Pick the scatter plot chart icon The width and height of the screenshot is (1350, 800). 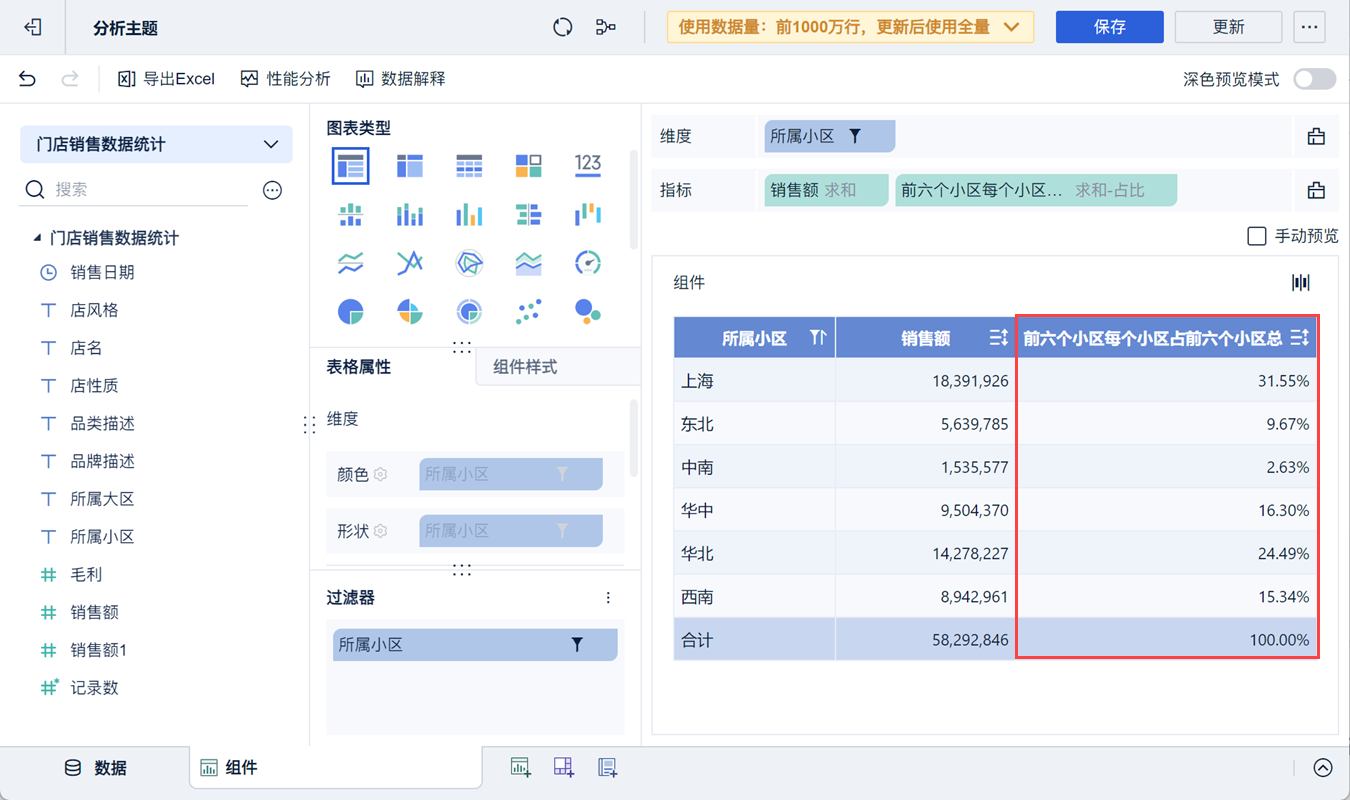528,312
